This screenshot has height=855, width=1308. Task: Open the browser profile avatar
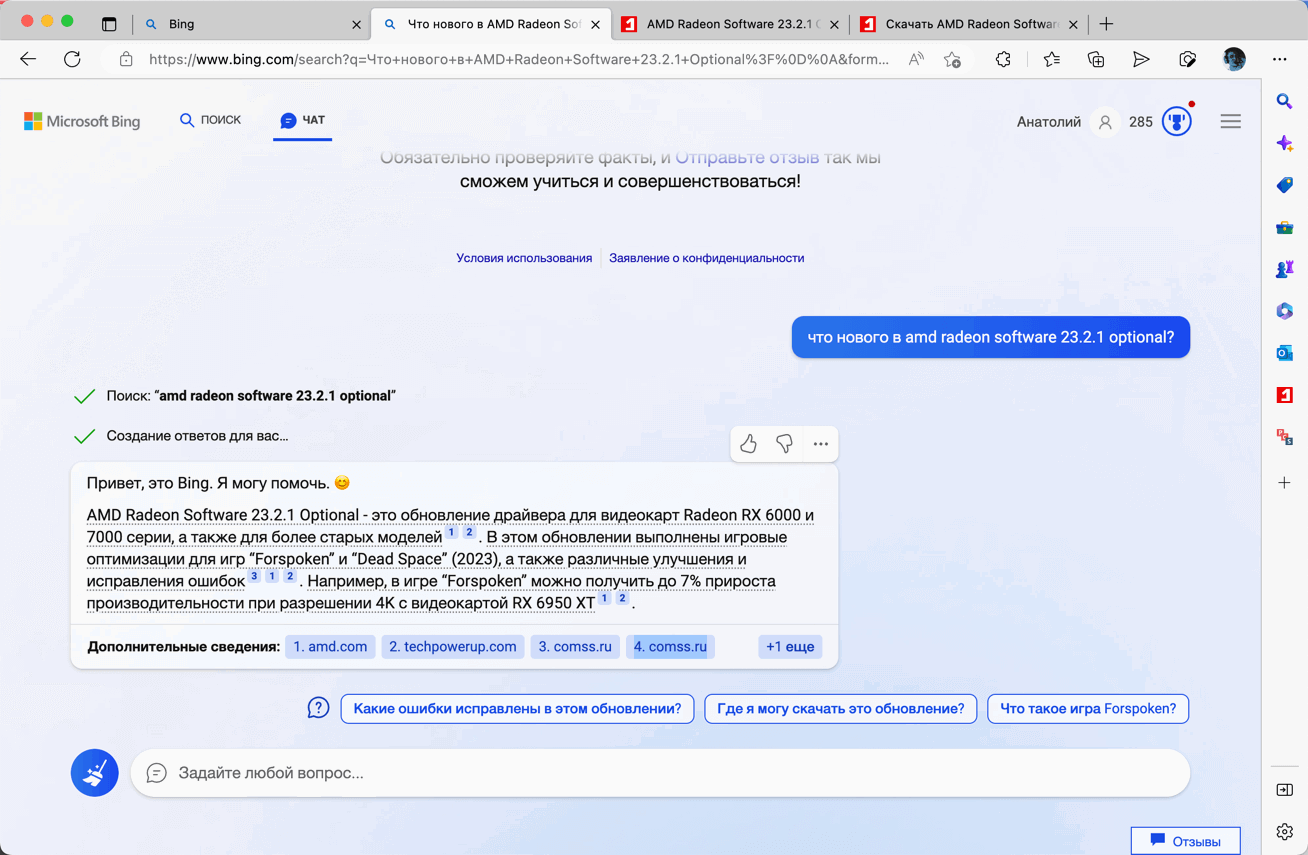[x=1234, y=60]
